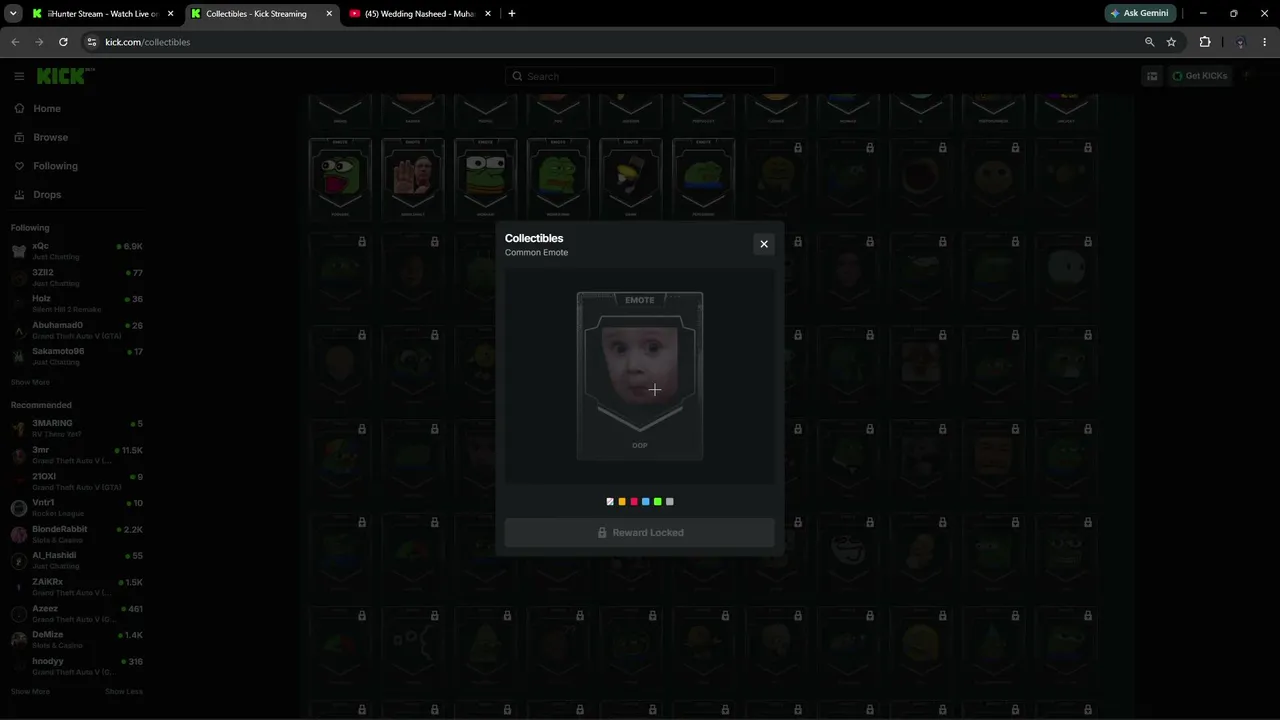The height and width of the screenshot is (720, 1280).
Task: Open ZAIKRx recommended channel
Action: click(77, 587)
